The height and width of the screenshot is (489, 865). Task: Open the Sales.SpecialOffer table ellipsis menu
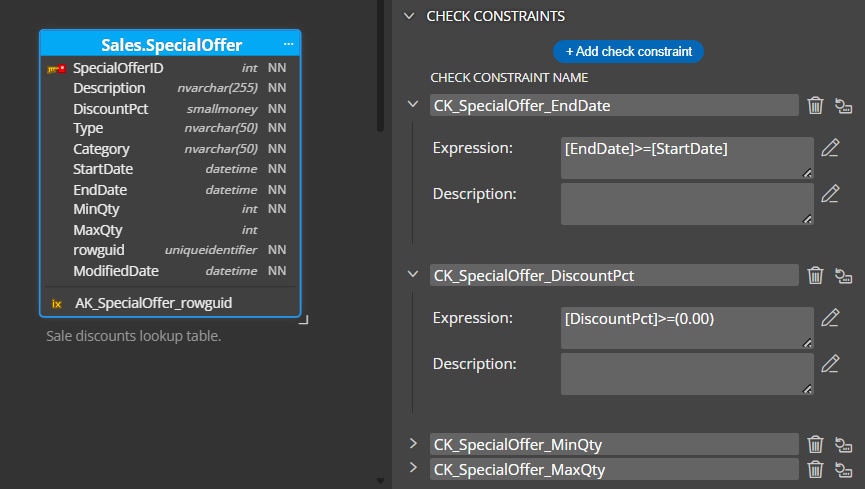[x=289, y=44]
